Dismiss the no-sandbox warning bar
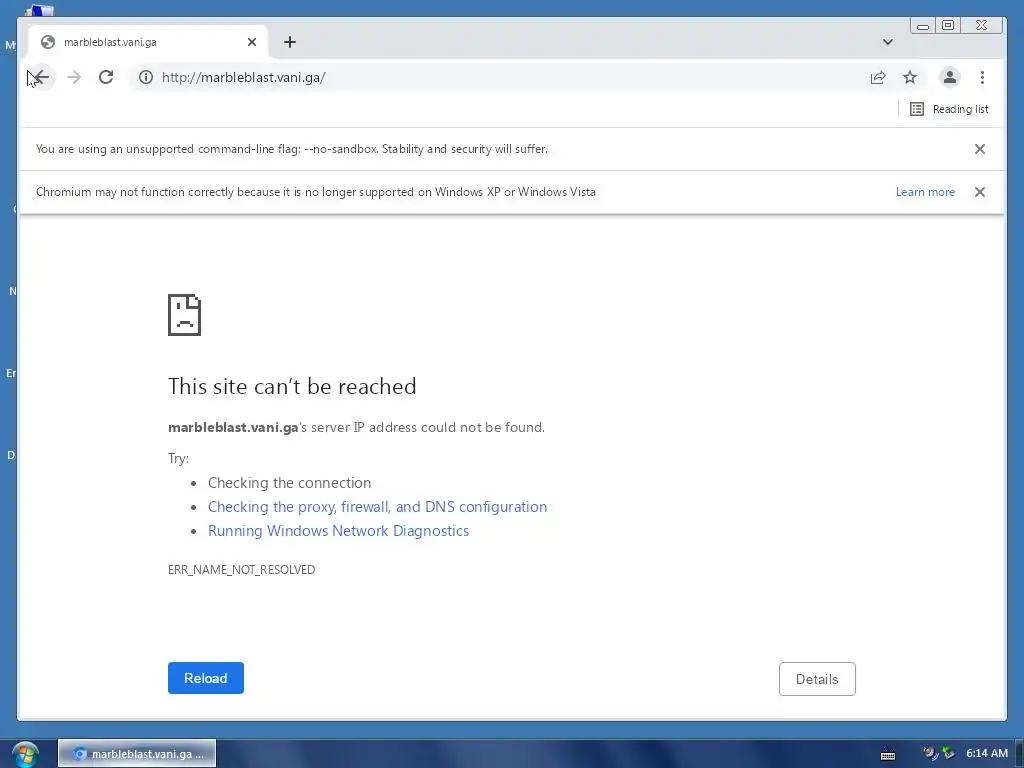This screenshot has height=768, width=1024. point(980,149)
